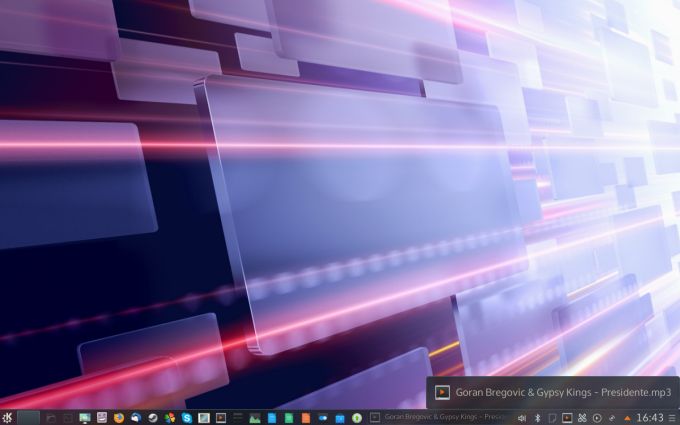Viewport: 680px width, 425px height.
Task: Switch desktops using the pager widget
Action: click(x=29, y=418)
